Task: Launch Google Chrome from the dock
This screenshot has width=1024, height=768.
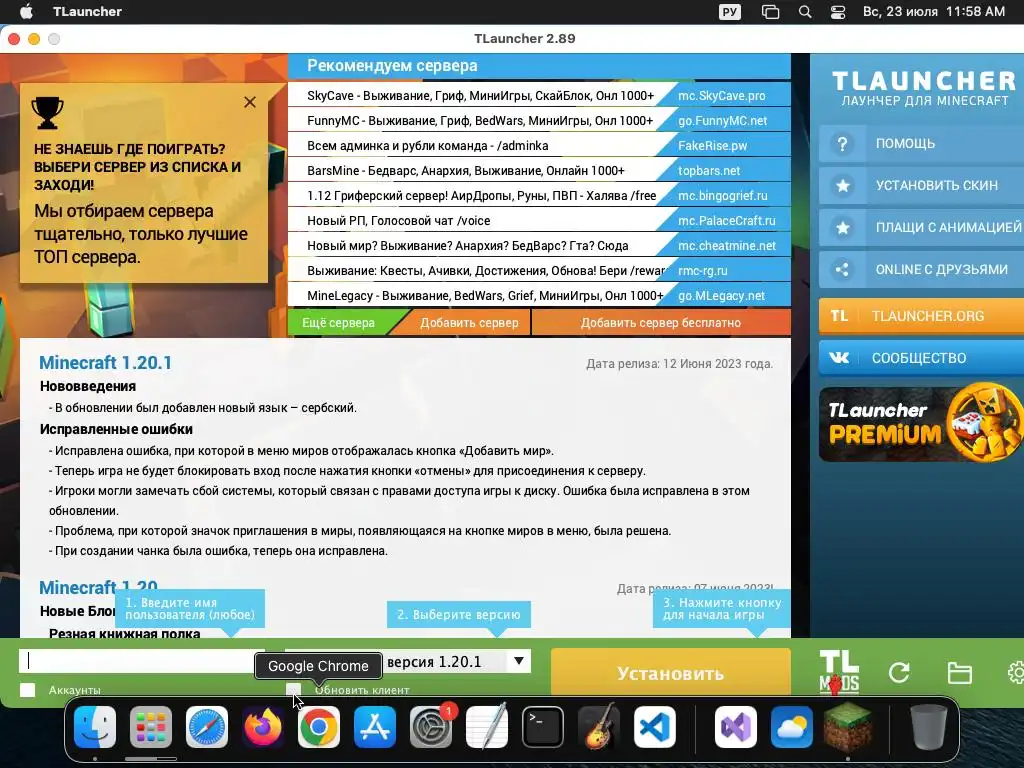Action: (x=319, y=727)
